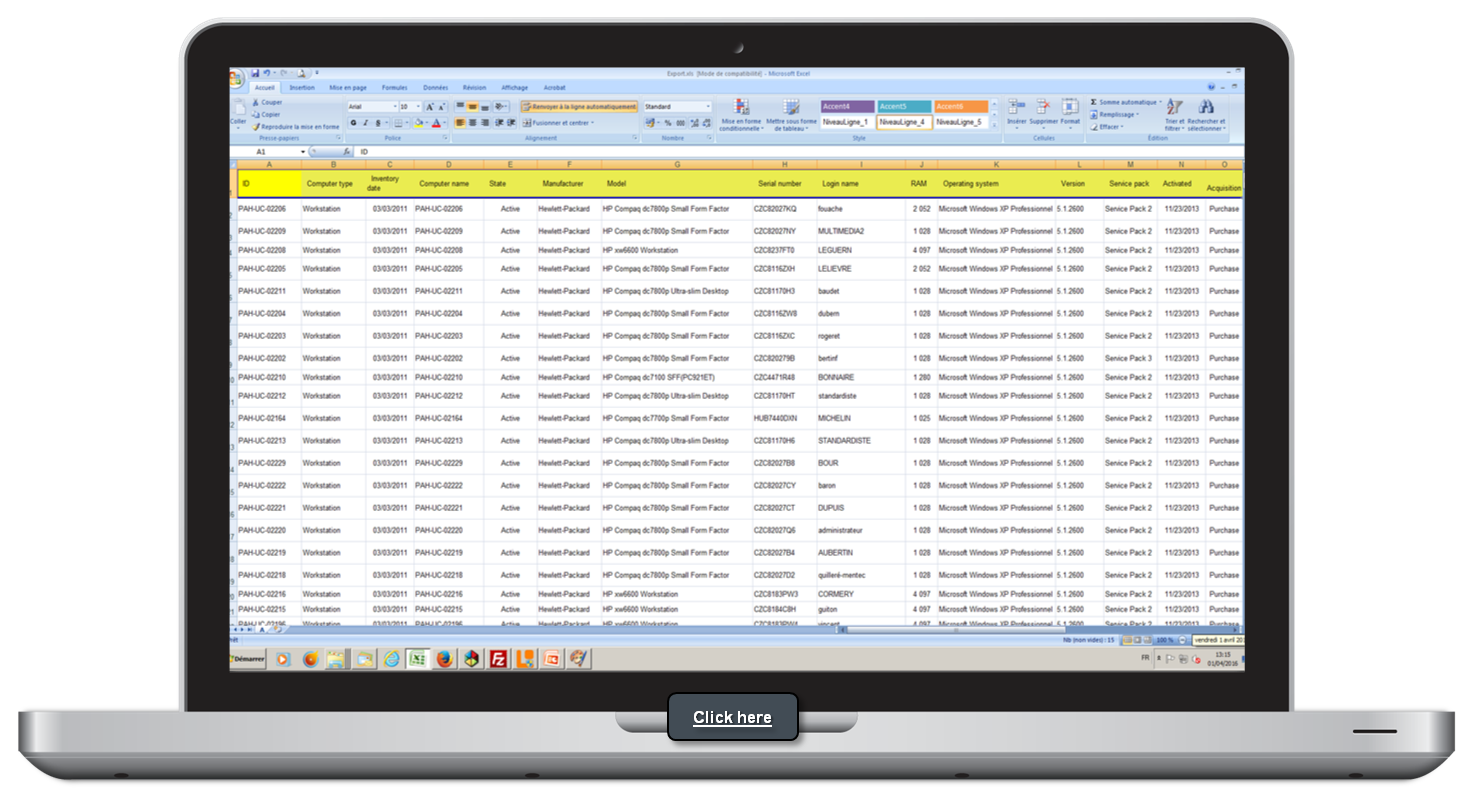Viewport: 1476px width, 808px height.
Task: Switch to Données tab
Action: tap(435, 87)
